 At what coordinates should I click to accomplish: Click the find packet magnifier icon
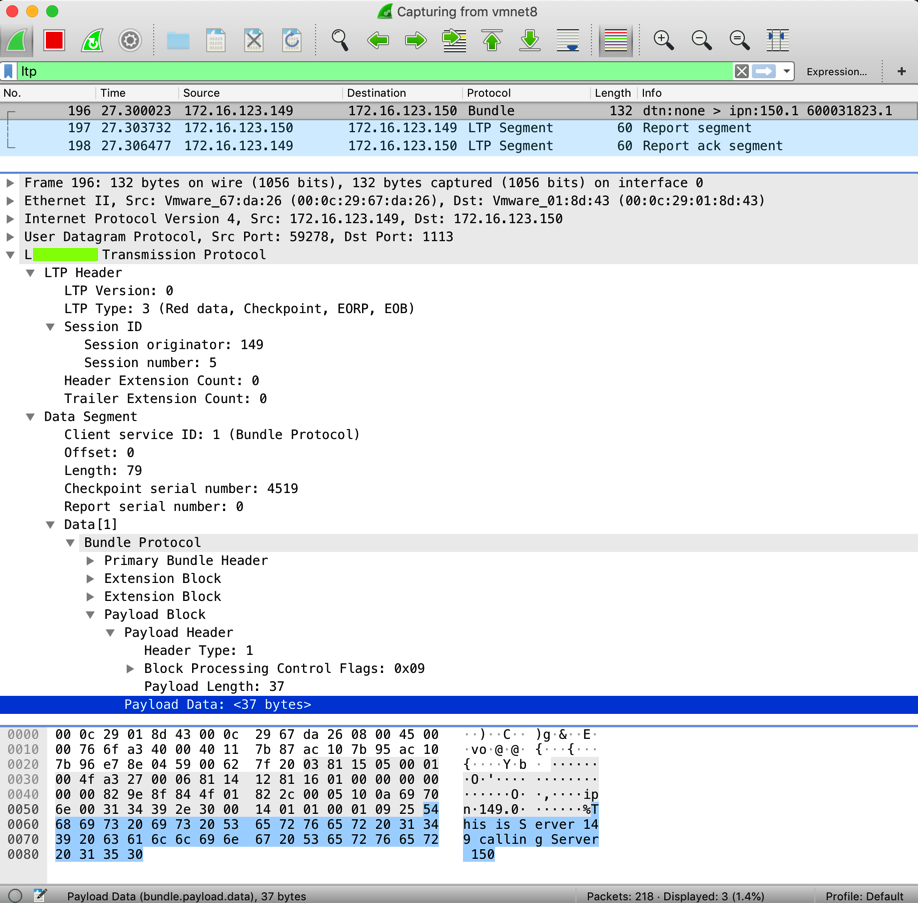(340, 40)
